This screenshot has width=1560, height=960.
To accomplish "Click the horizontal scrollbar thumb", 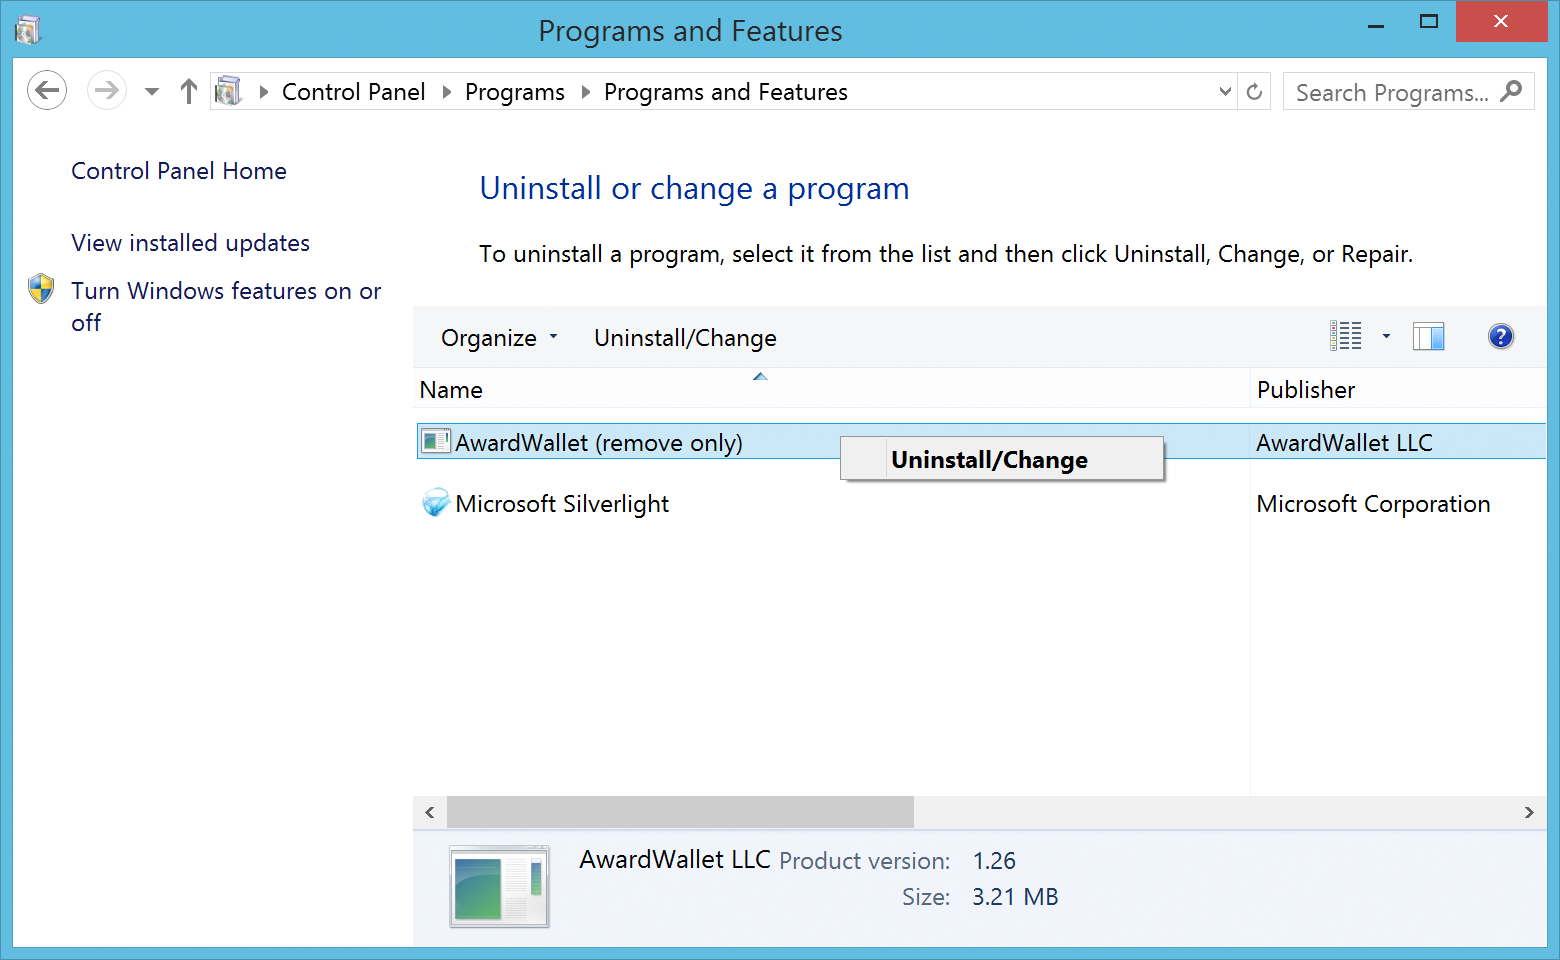I will 680,812.
